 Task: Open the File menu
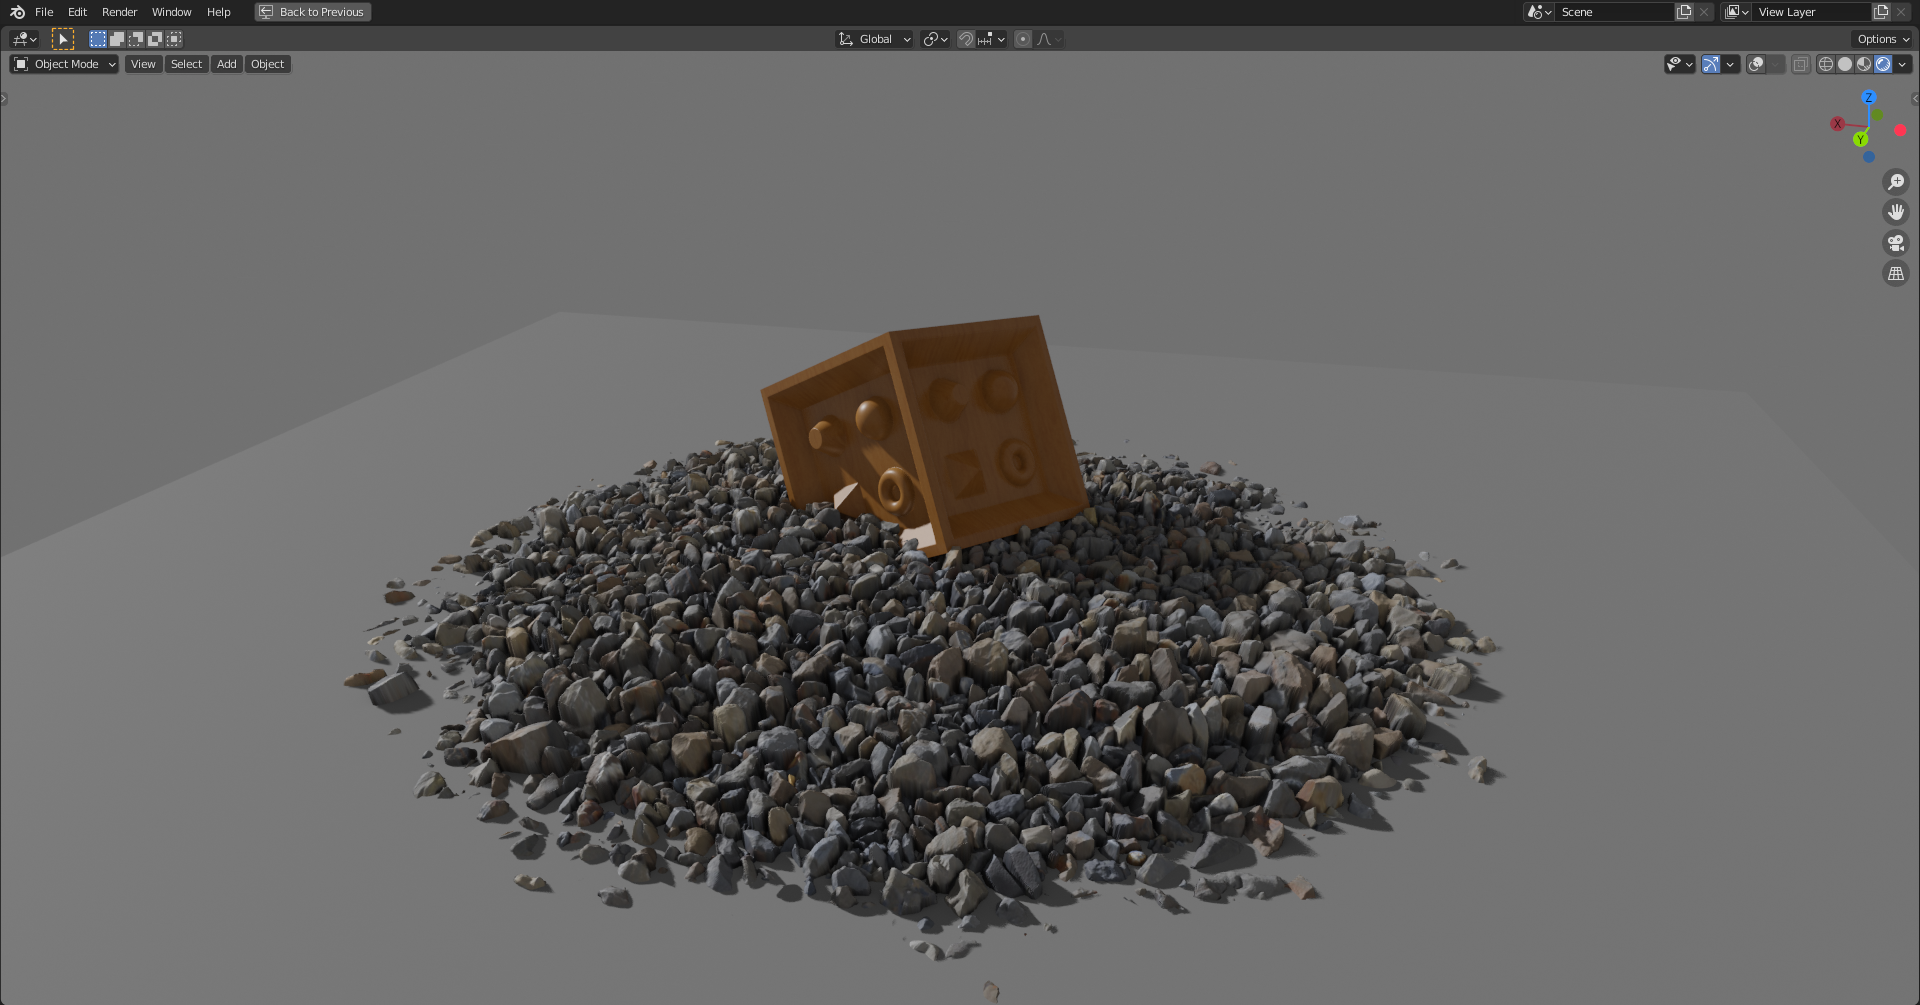[x=44, y=12]
